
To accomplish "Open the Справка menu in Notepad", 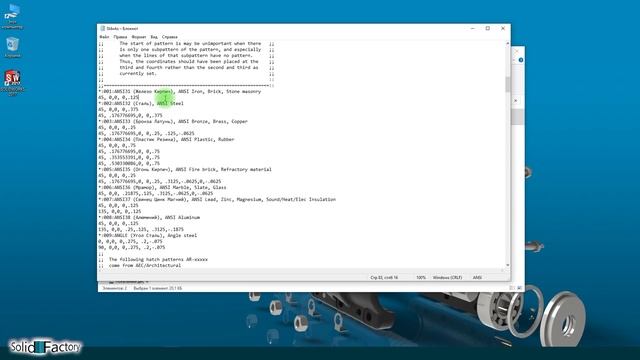I will [x=169, y=37].
